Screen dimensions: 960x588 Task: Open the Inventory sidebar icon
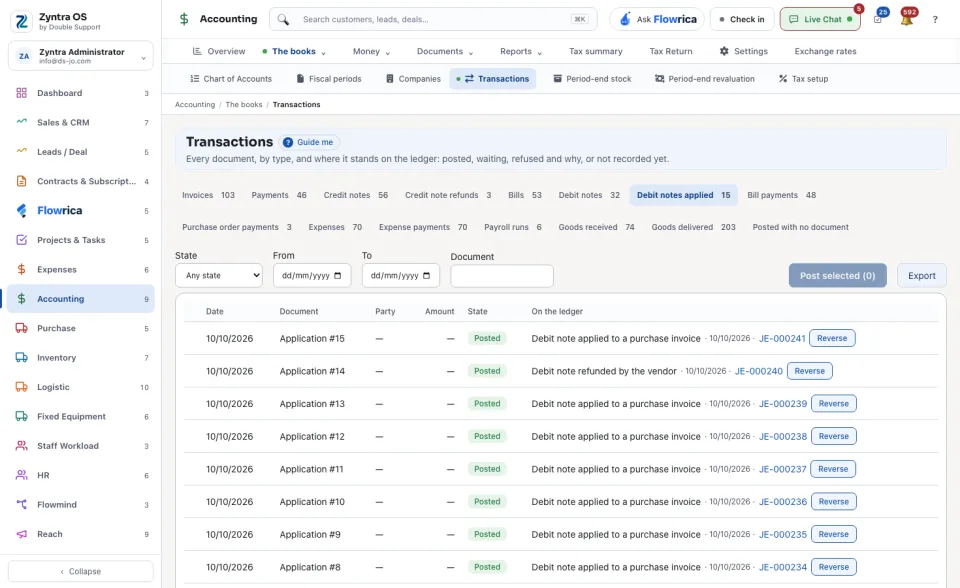21,358
